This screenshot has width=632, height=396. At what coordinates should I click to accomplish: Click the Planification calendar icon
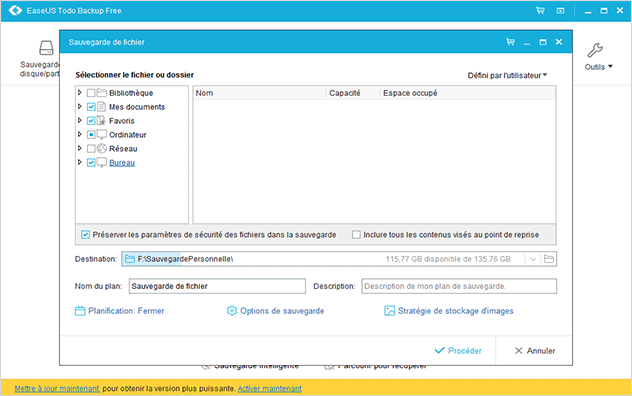click(x=80, y=311)
